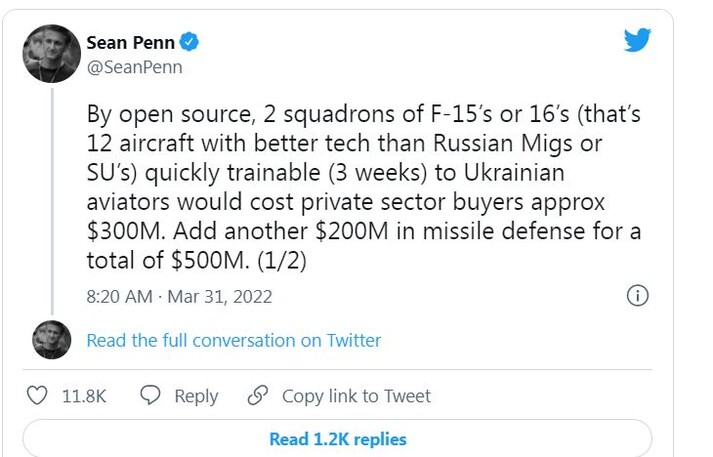Click the 11.8K likes count
713x457 pixels.
[84, 396]
